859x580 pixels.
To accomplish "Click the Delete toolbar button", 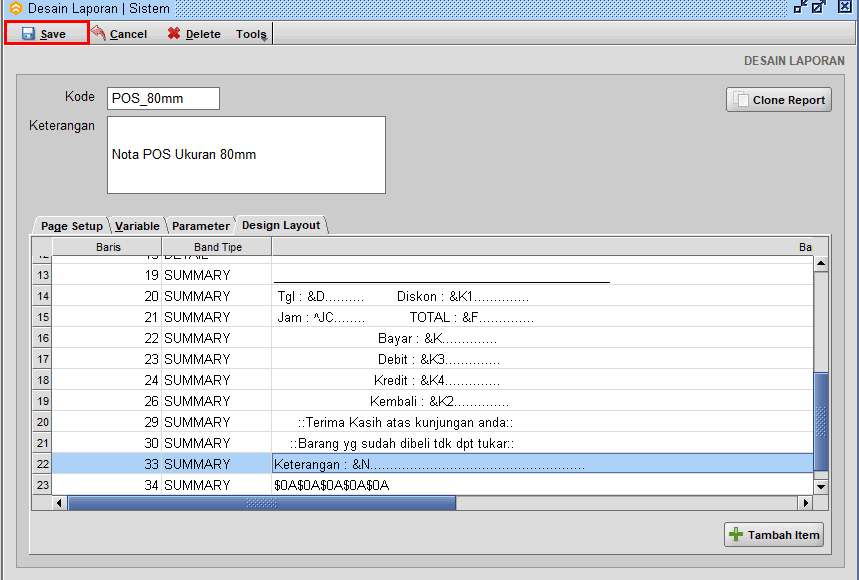I will pyautogui.click(x=194, y=34).
